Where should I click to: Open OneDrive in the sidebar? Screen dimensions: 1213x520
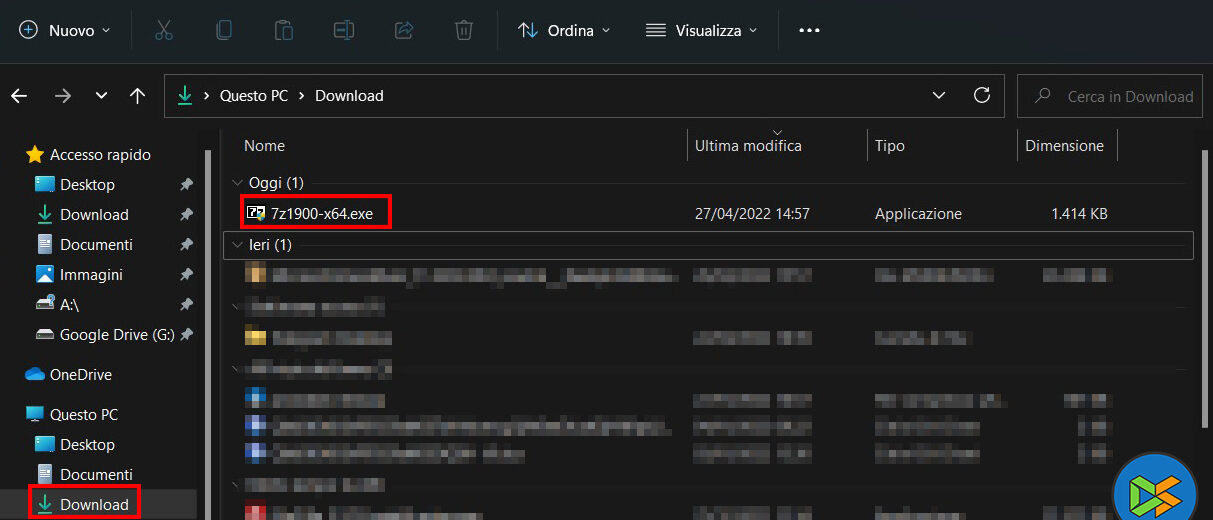(80, 375)
